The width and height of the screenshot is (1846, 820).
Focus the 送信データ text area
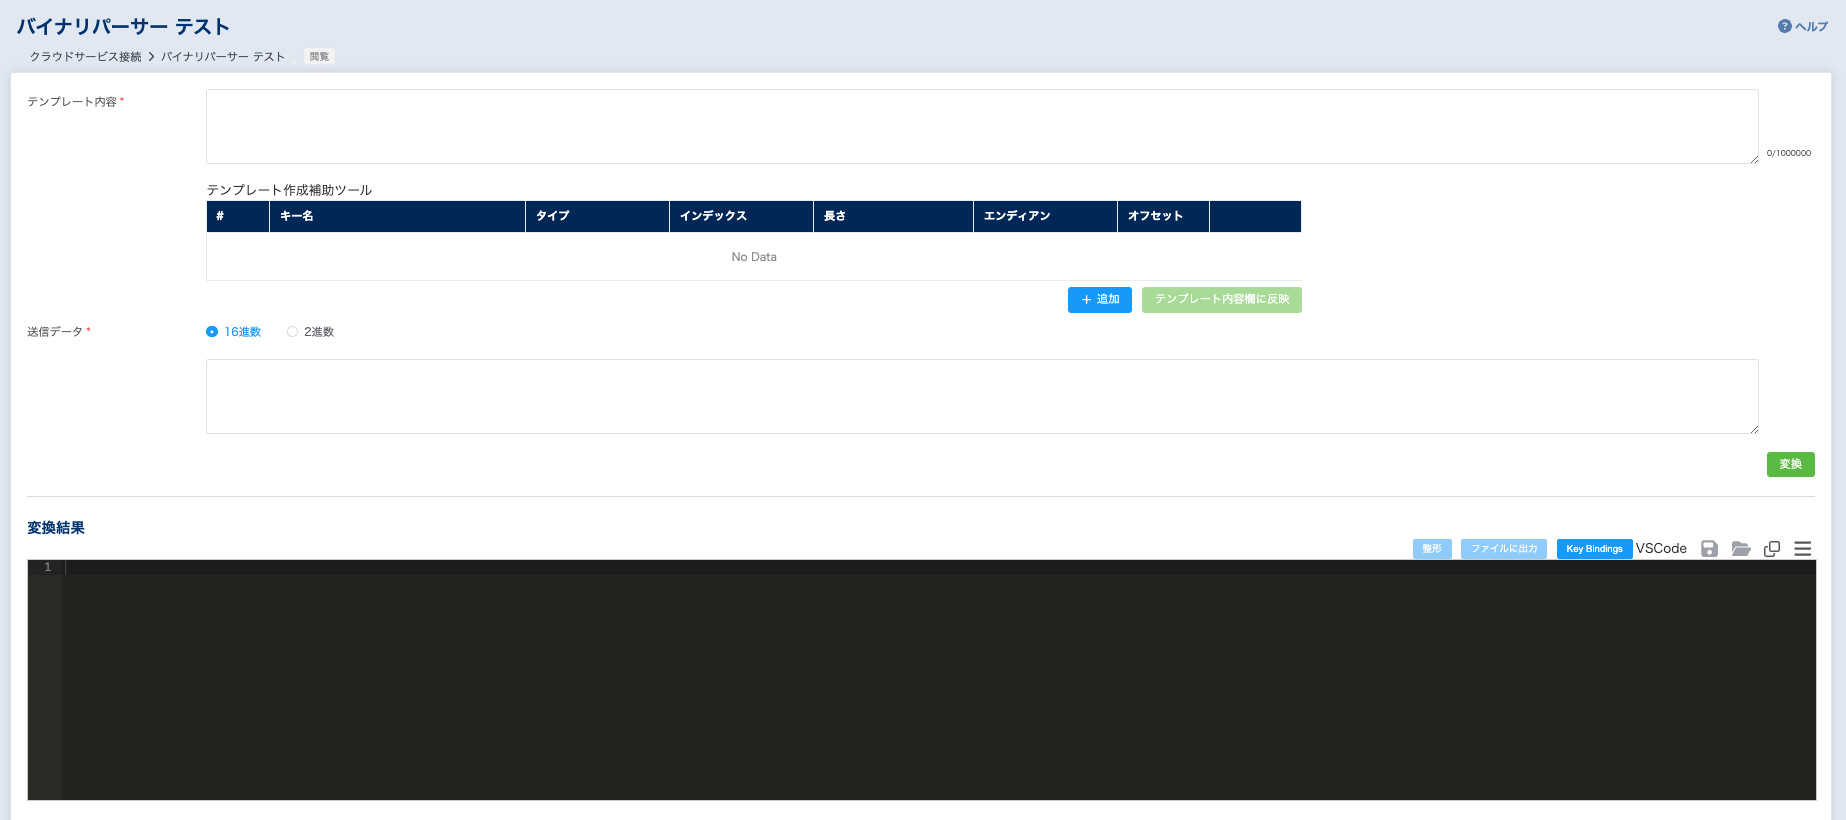tap(982, 397)
